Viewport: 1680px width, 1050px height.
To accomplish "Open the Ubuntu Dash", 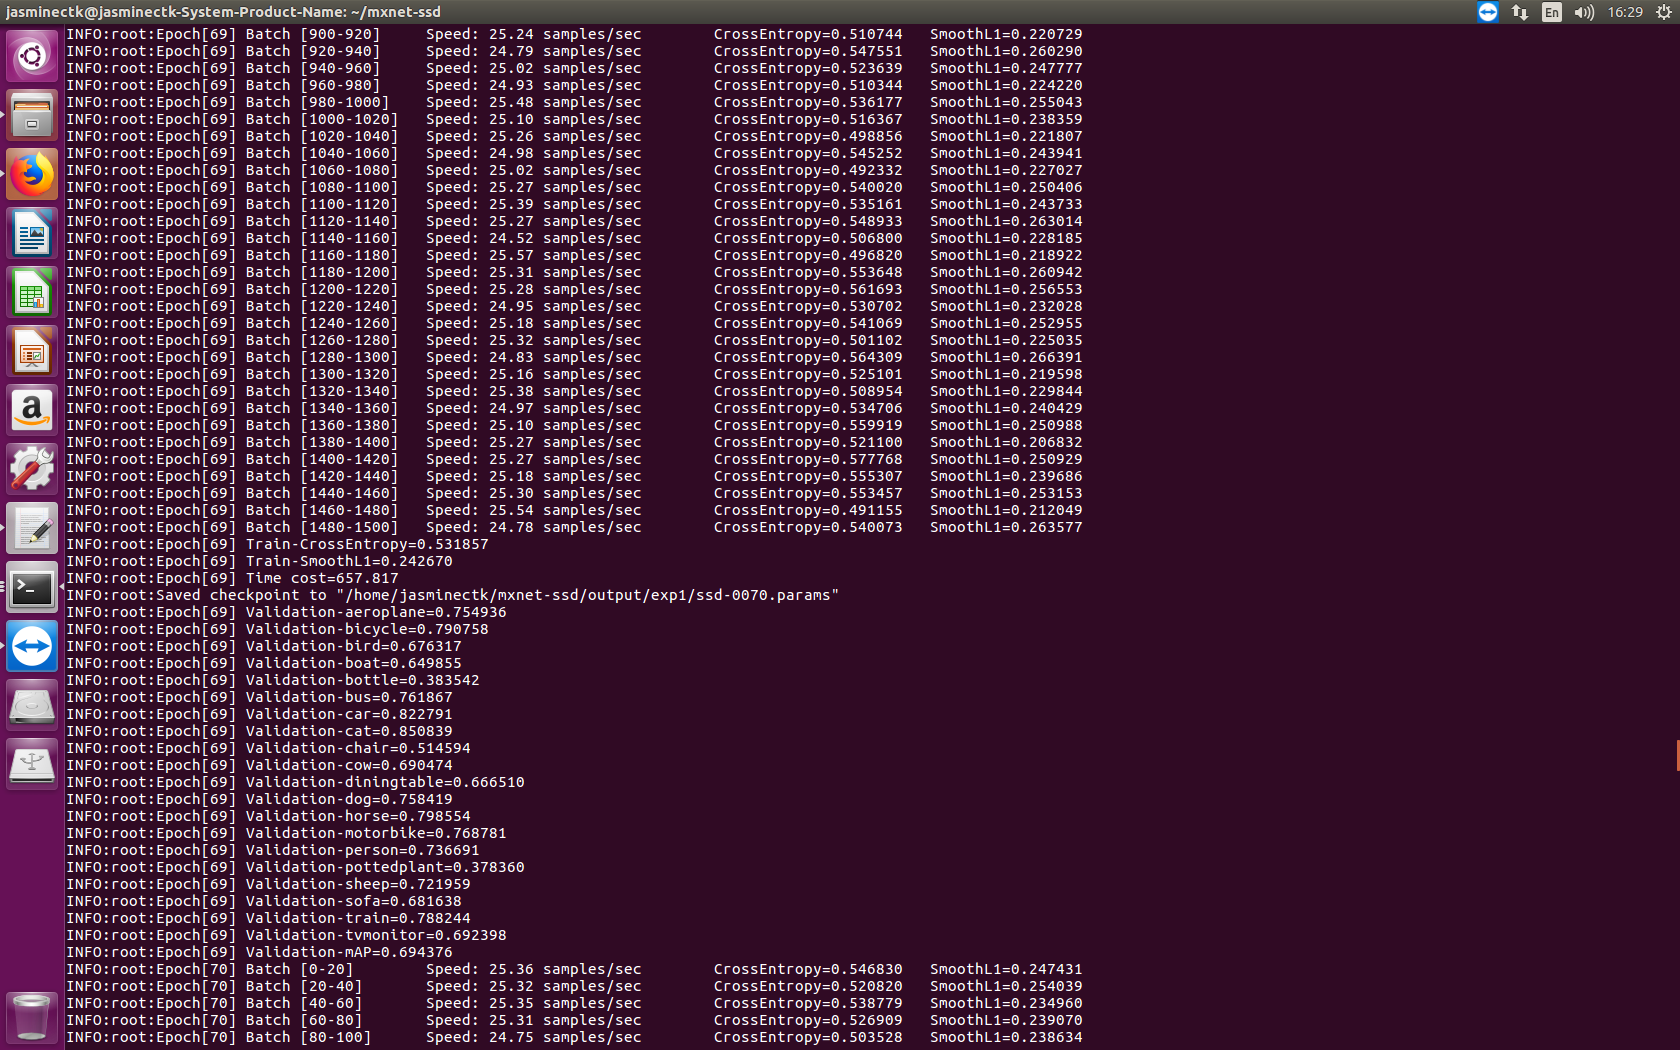I will 32,56.
